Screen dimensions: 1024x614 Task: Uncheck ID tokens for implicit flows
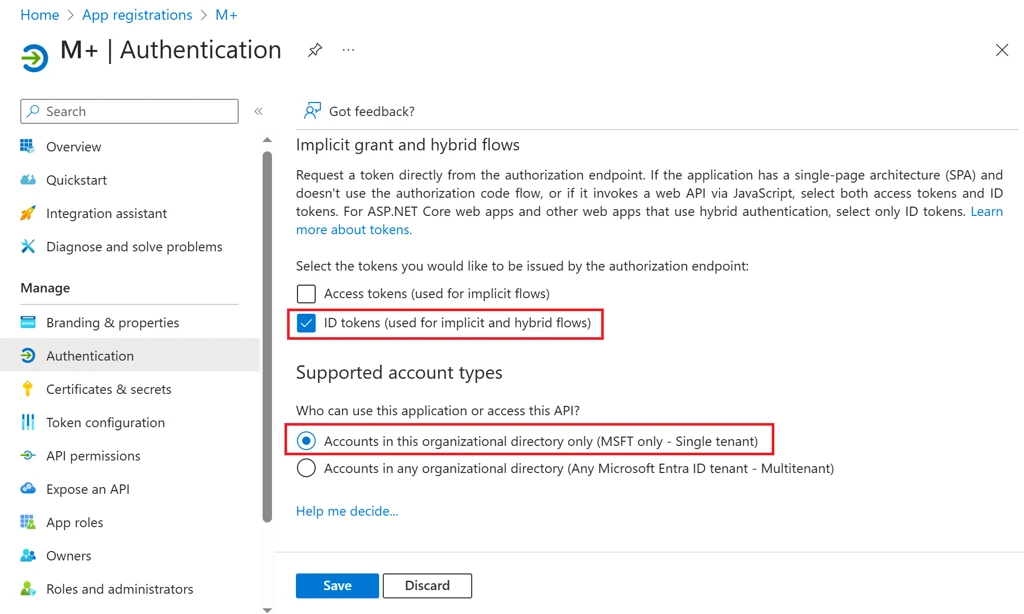click(x=306, y=324)
